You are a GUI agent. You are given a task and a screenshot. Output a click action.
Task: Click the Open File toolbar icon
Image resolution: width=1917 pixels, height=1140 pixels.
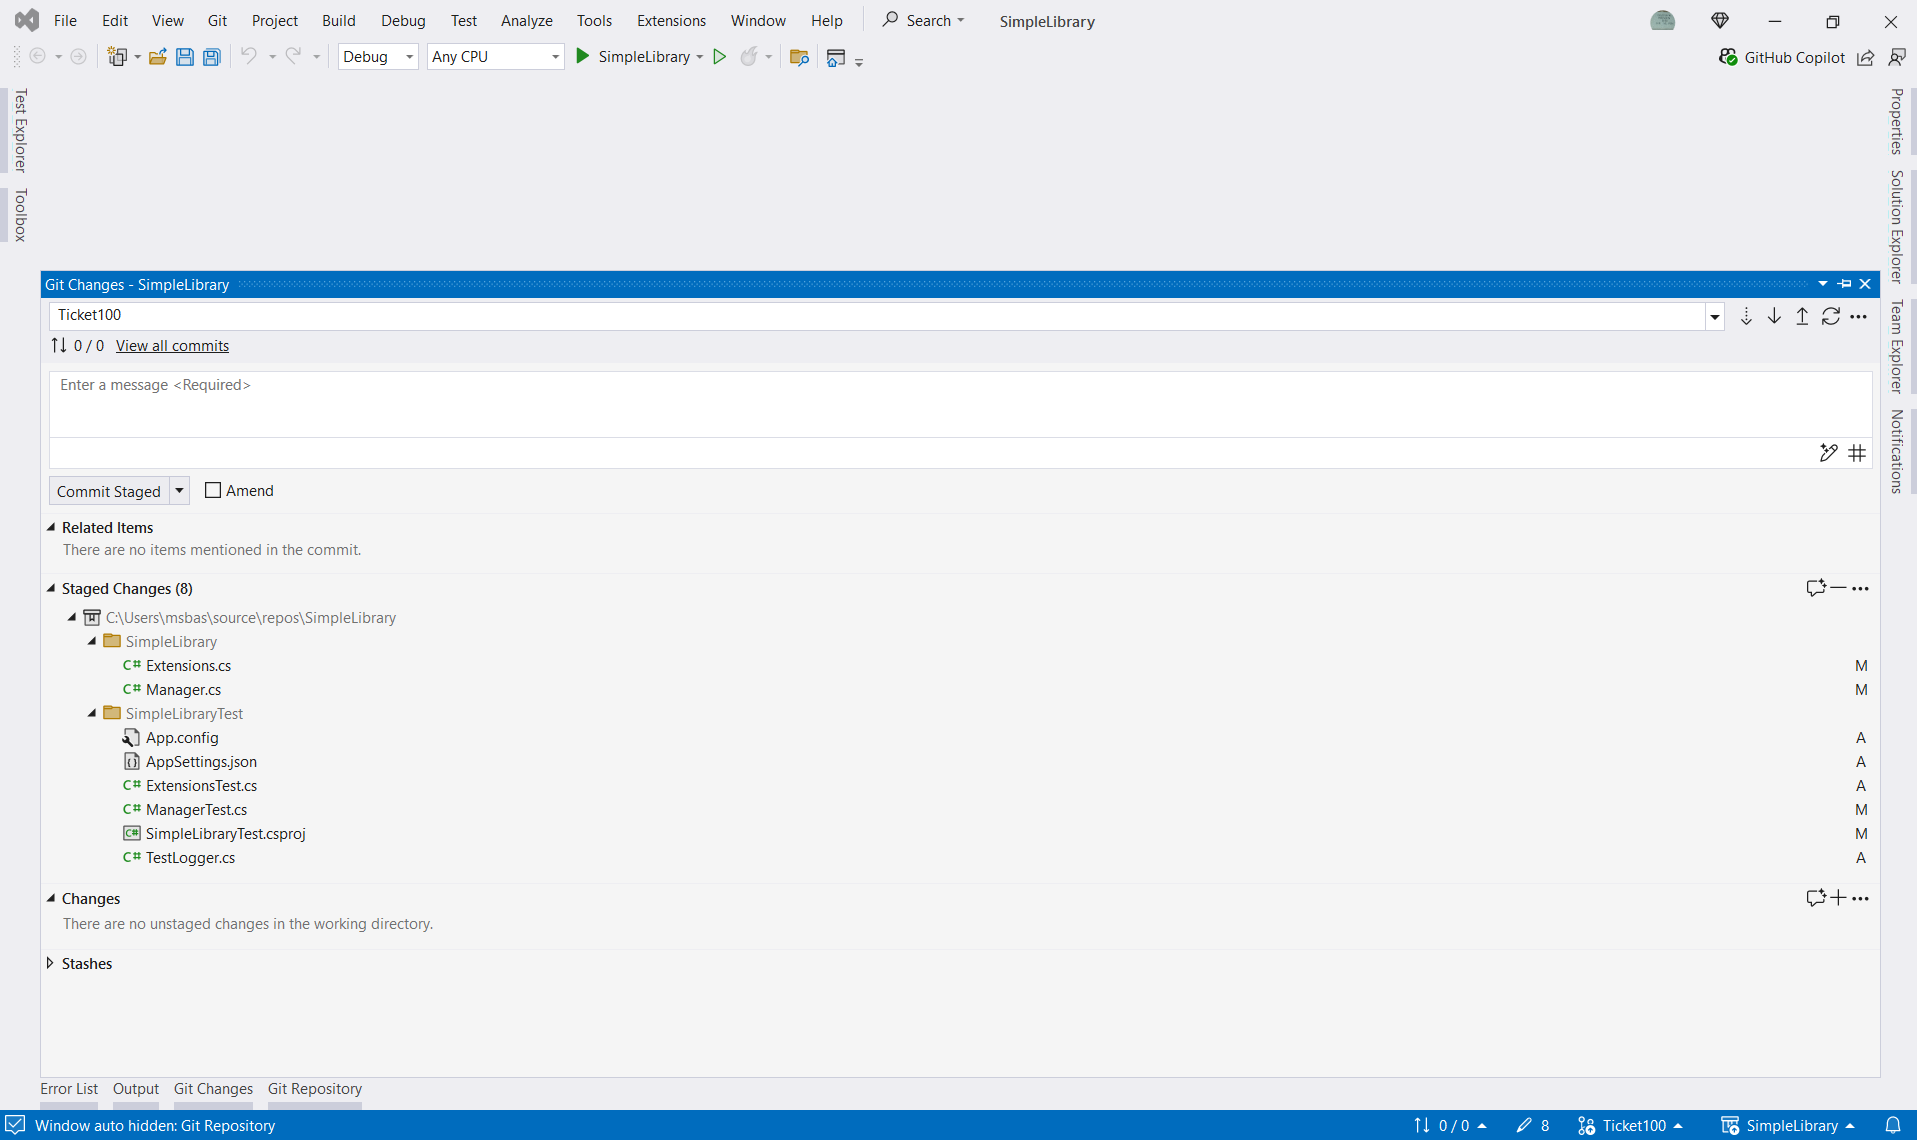click(157, 57)
